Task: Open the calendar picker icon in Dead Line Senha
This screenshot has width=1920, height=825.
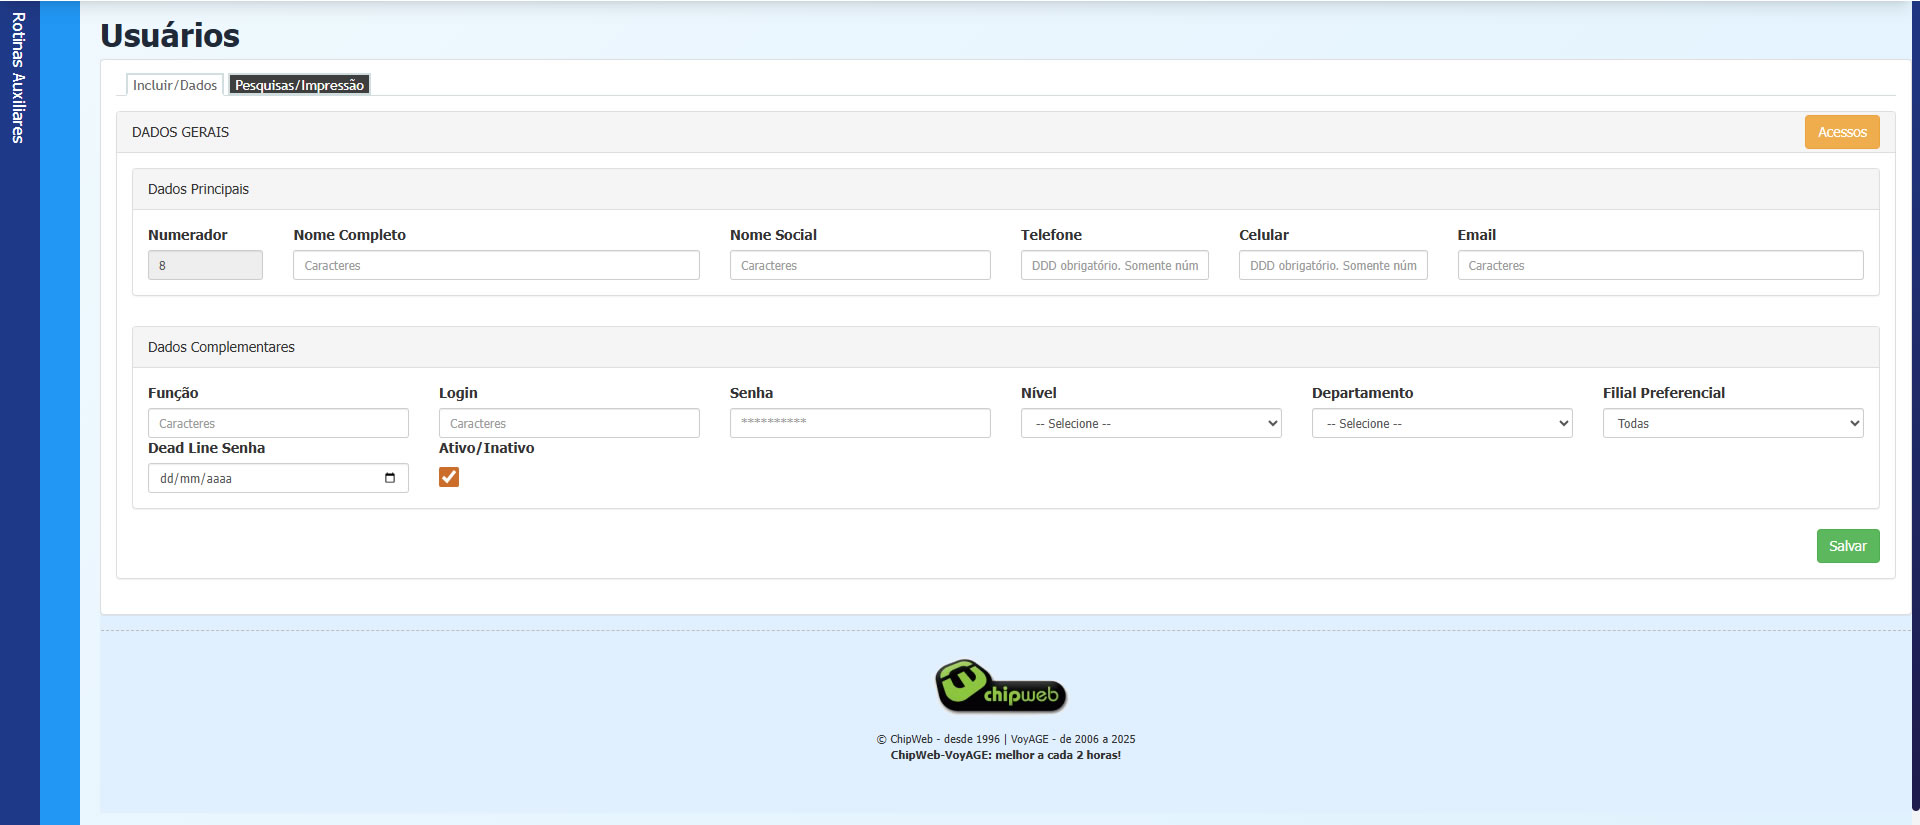Action: (x=390, y=478)
